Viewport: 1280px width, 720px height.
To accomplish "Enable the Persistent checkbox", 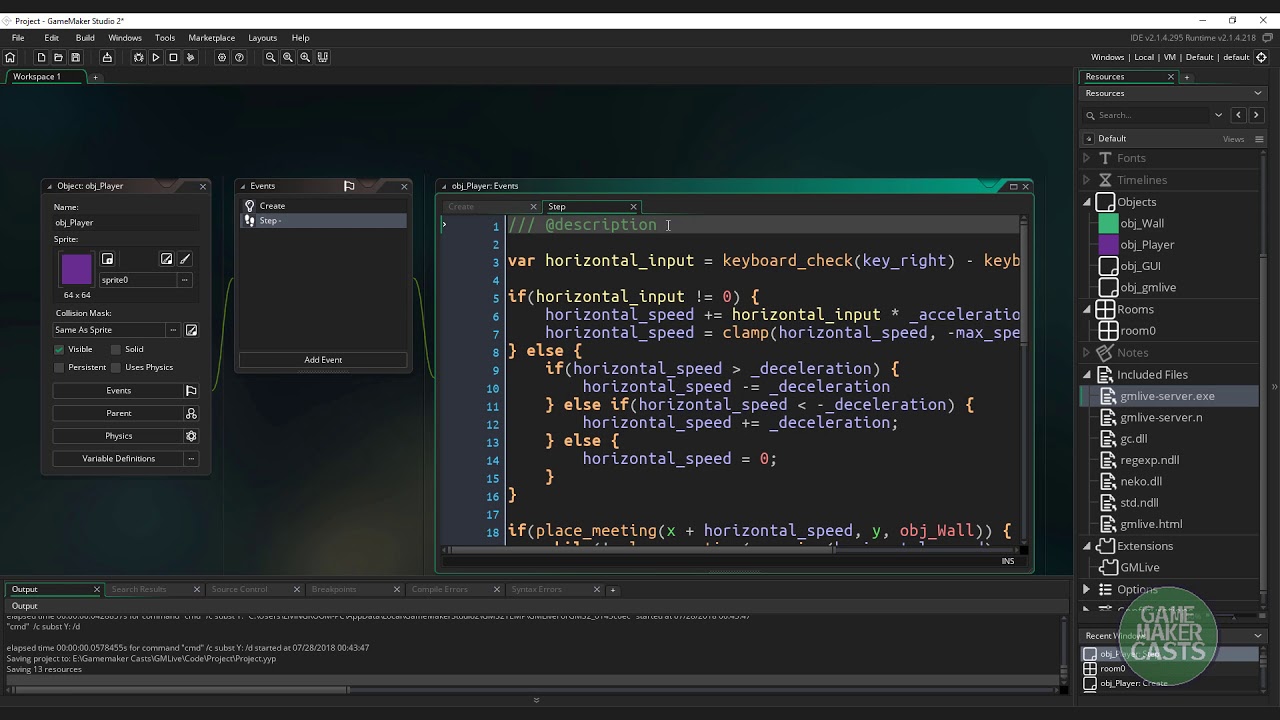I will pos(59,367).
